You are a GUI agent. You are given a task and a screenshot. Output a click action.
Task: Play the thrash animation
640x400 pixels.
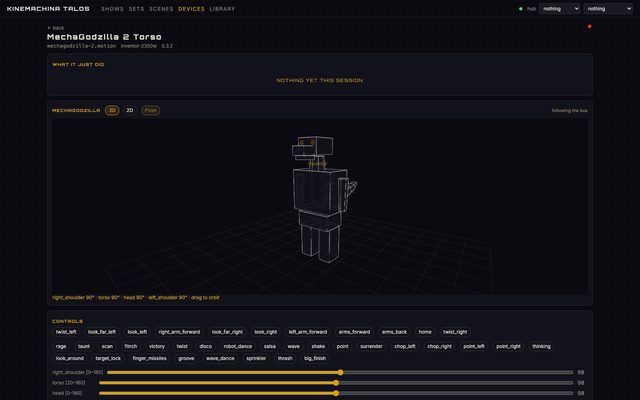pos(285,358)
